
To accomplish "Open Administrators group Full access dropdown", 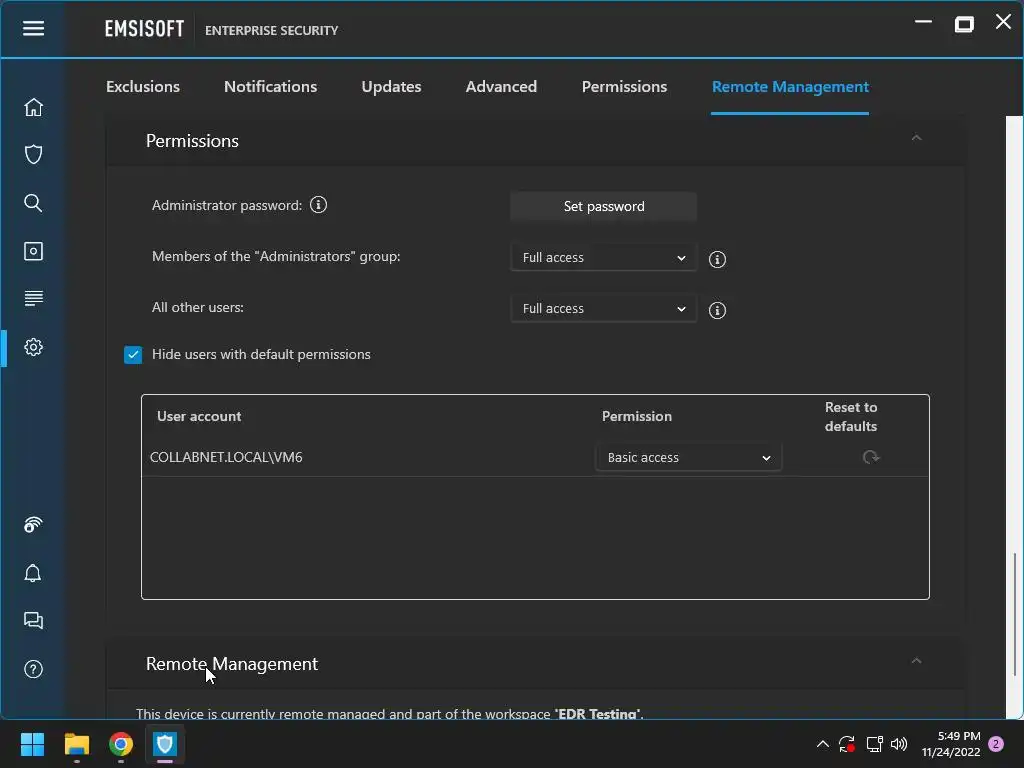I will tap(603, 257).
